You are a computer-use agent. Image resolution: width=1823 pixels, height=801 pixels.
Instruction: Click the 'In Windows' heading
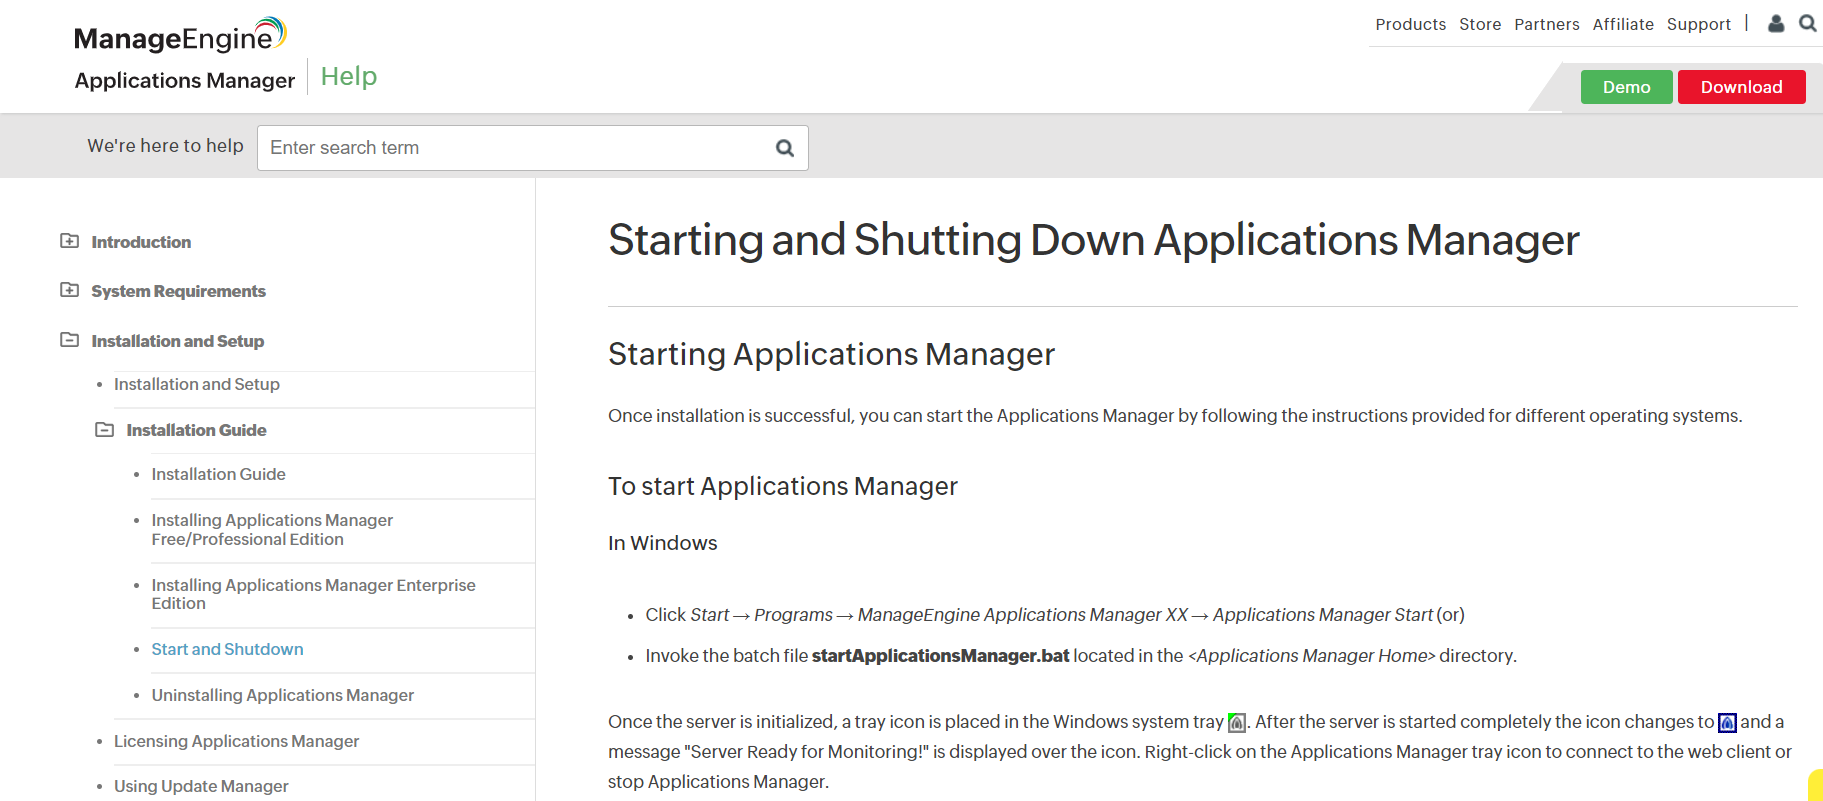click(x=663, y=543)
